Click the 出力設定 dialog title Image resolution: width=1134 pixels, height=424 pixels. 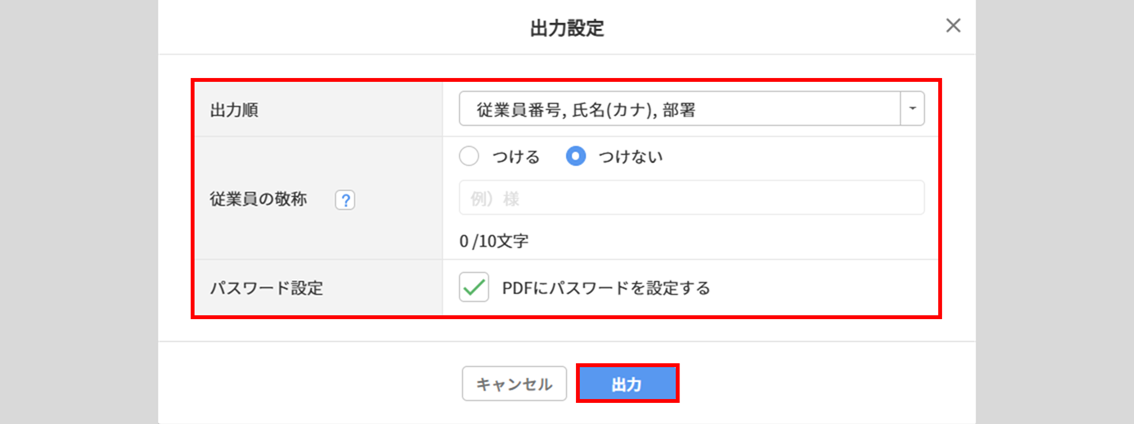tap(567, 28)
